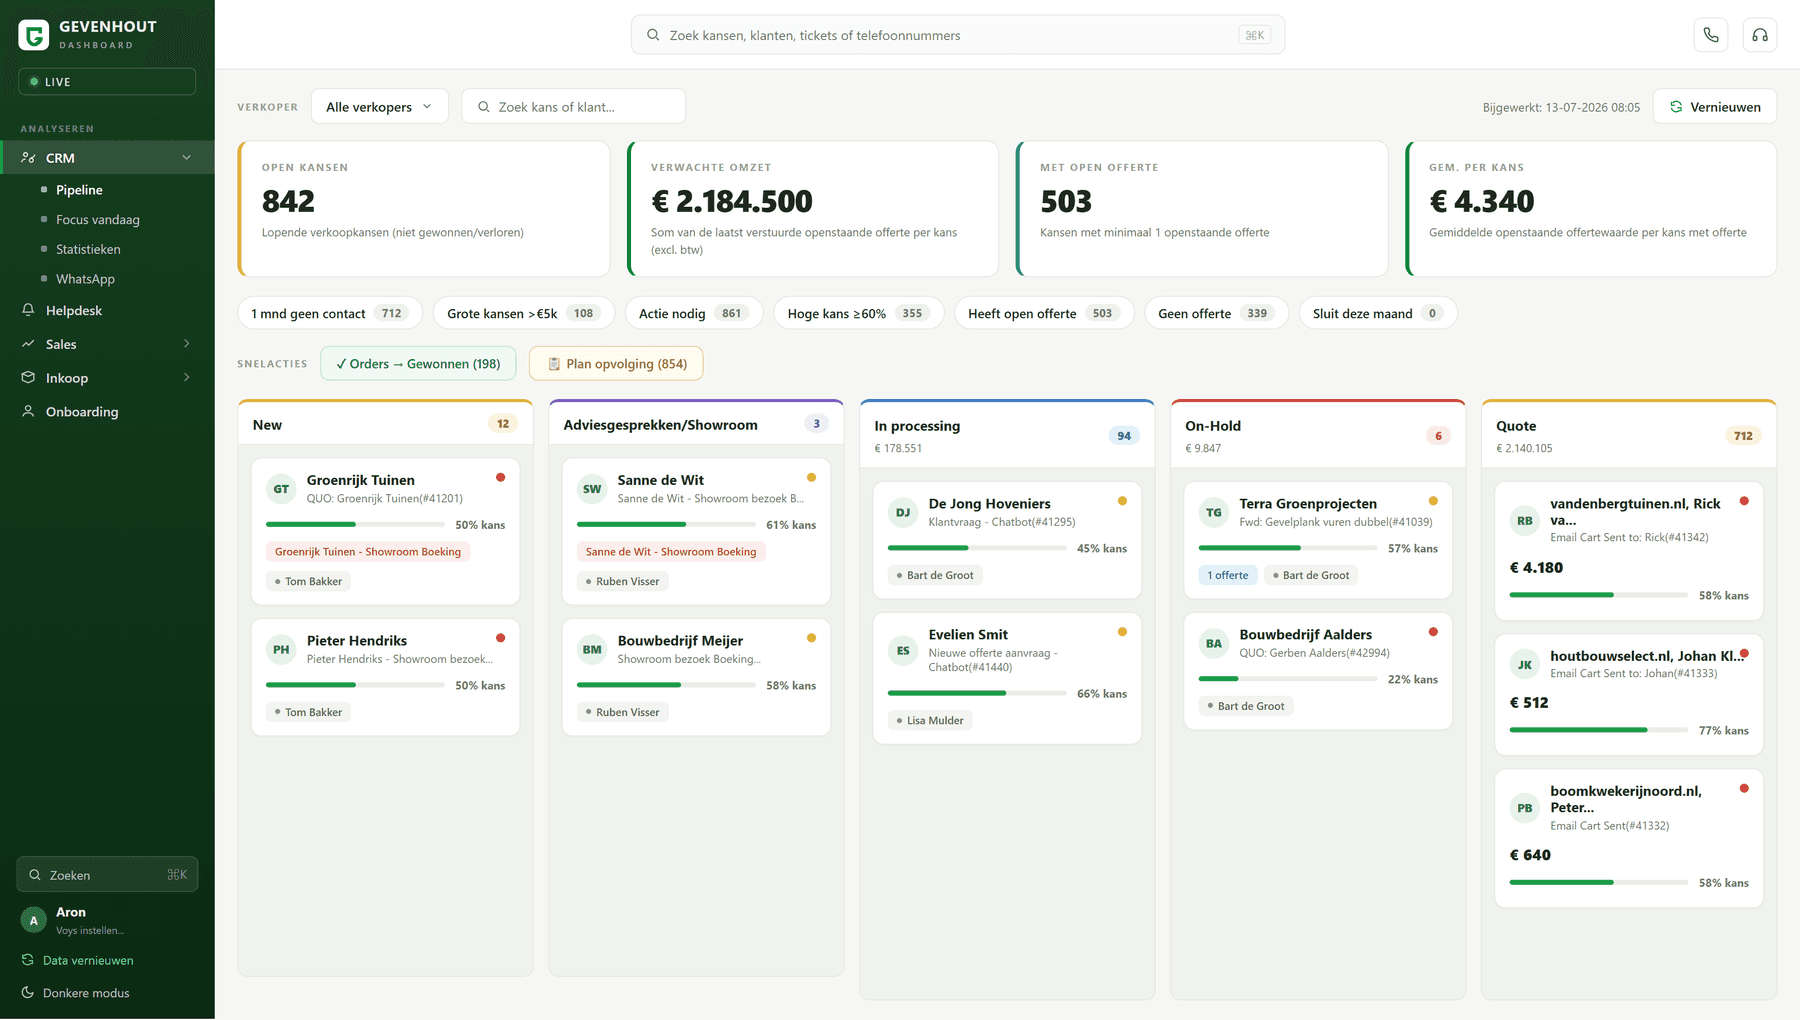Toggle the 'Heeft open offerte' filter

pos(1044,313)
